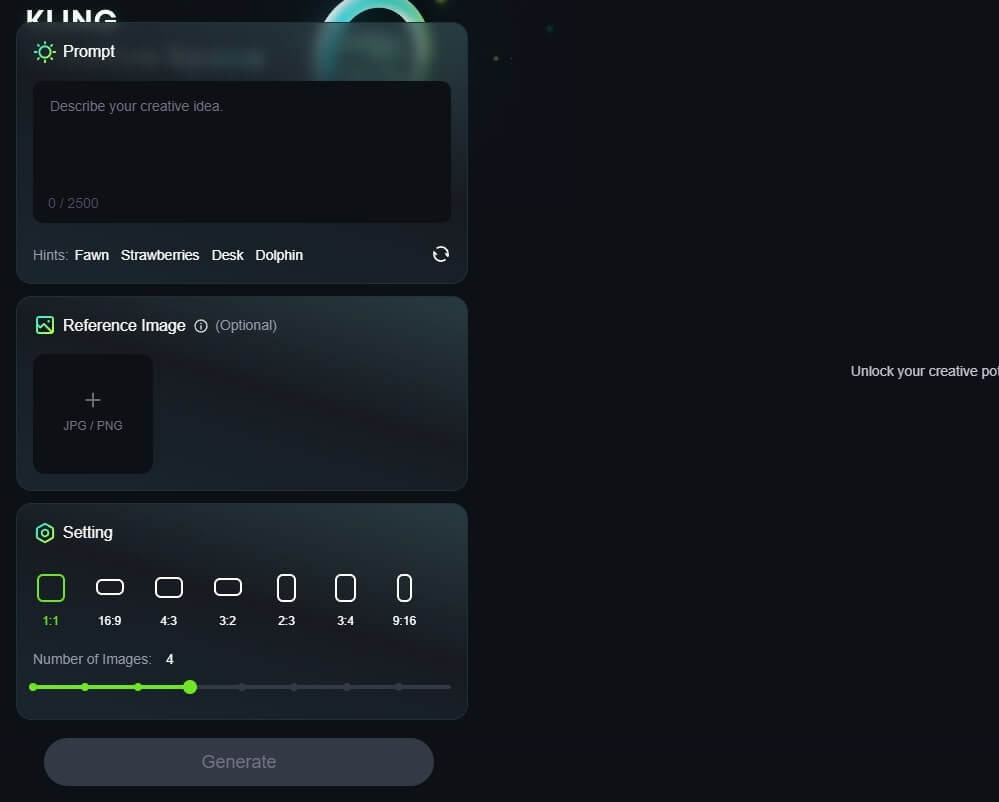Click the refresh hints icon

[441, 255]
